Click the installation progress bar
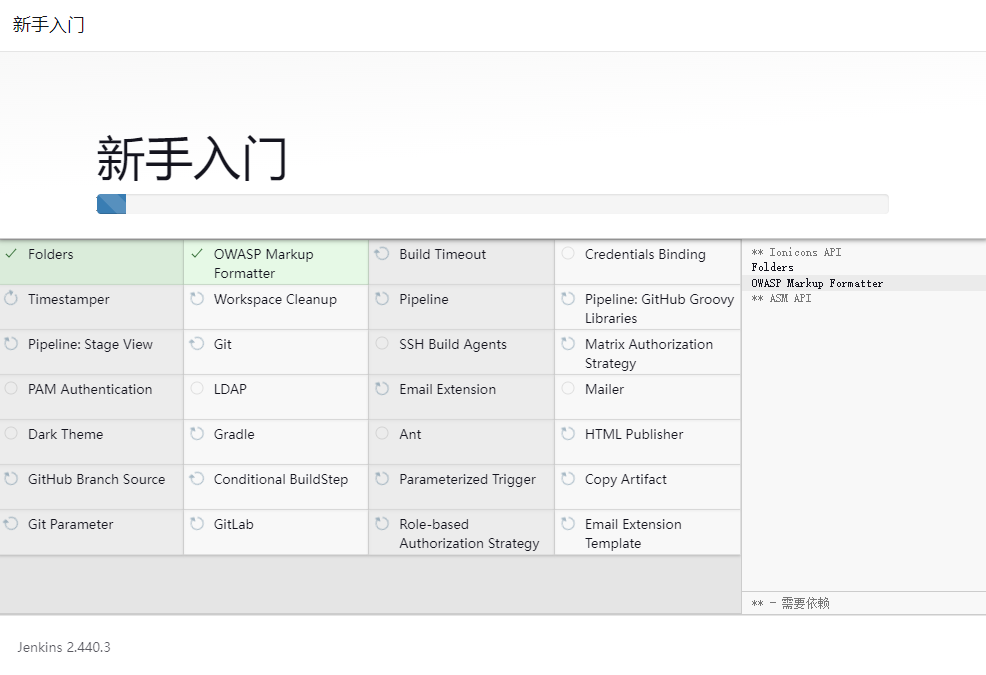 pyautogui.click(x=492, y=204)
